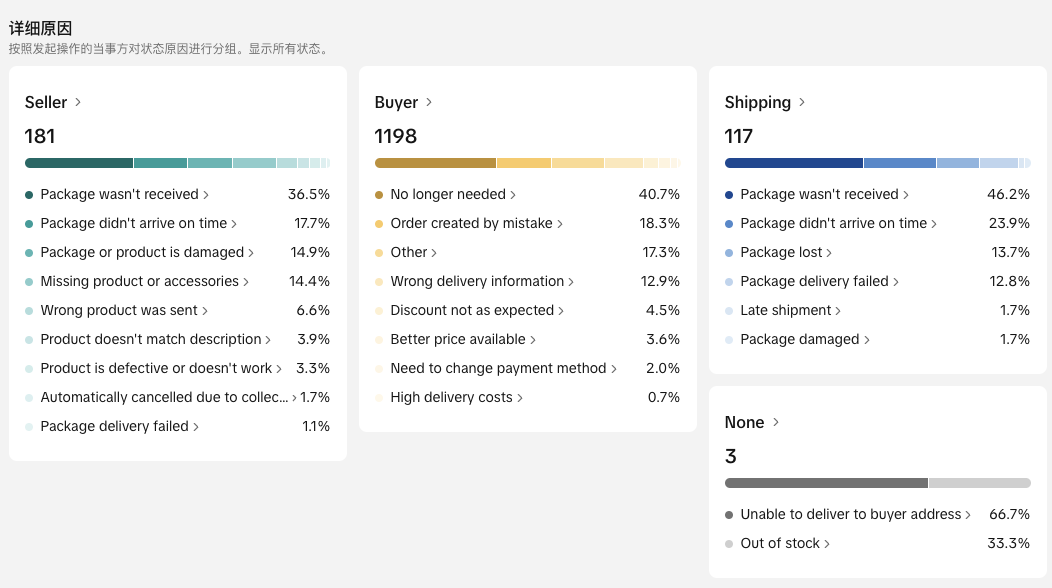Image resolution: width=1052 pixels, height=588 pixels.
Task: Expand the Package lost reason
Action: 786,253
